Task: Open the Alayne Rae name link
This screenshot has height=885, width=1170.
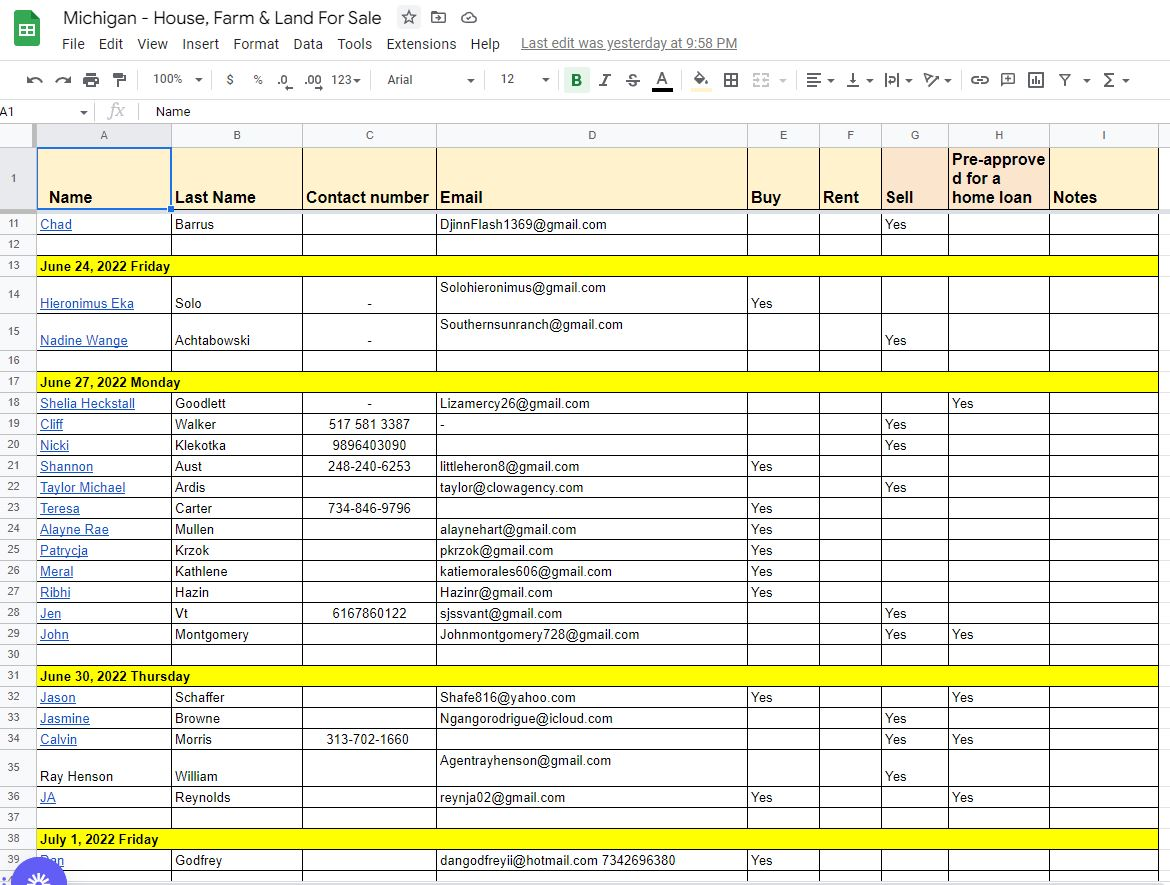Action: pyautogui.click(x=75, y=529)
